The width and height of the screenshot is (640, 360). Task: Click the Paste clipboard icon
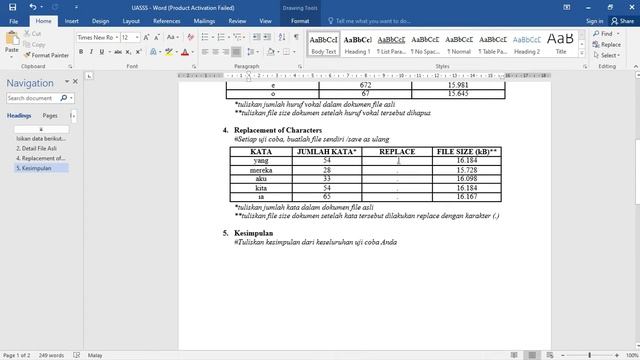click(x=12, y=39)
